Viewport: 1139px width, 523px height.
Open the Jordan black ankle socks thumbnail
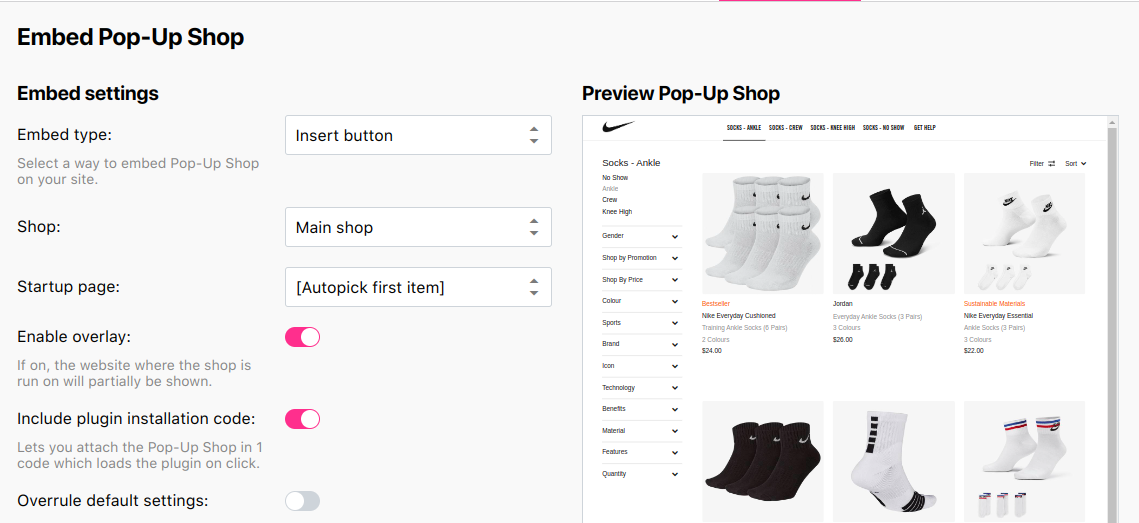click(893, 233)
